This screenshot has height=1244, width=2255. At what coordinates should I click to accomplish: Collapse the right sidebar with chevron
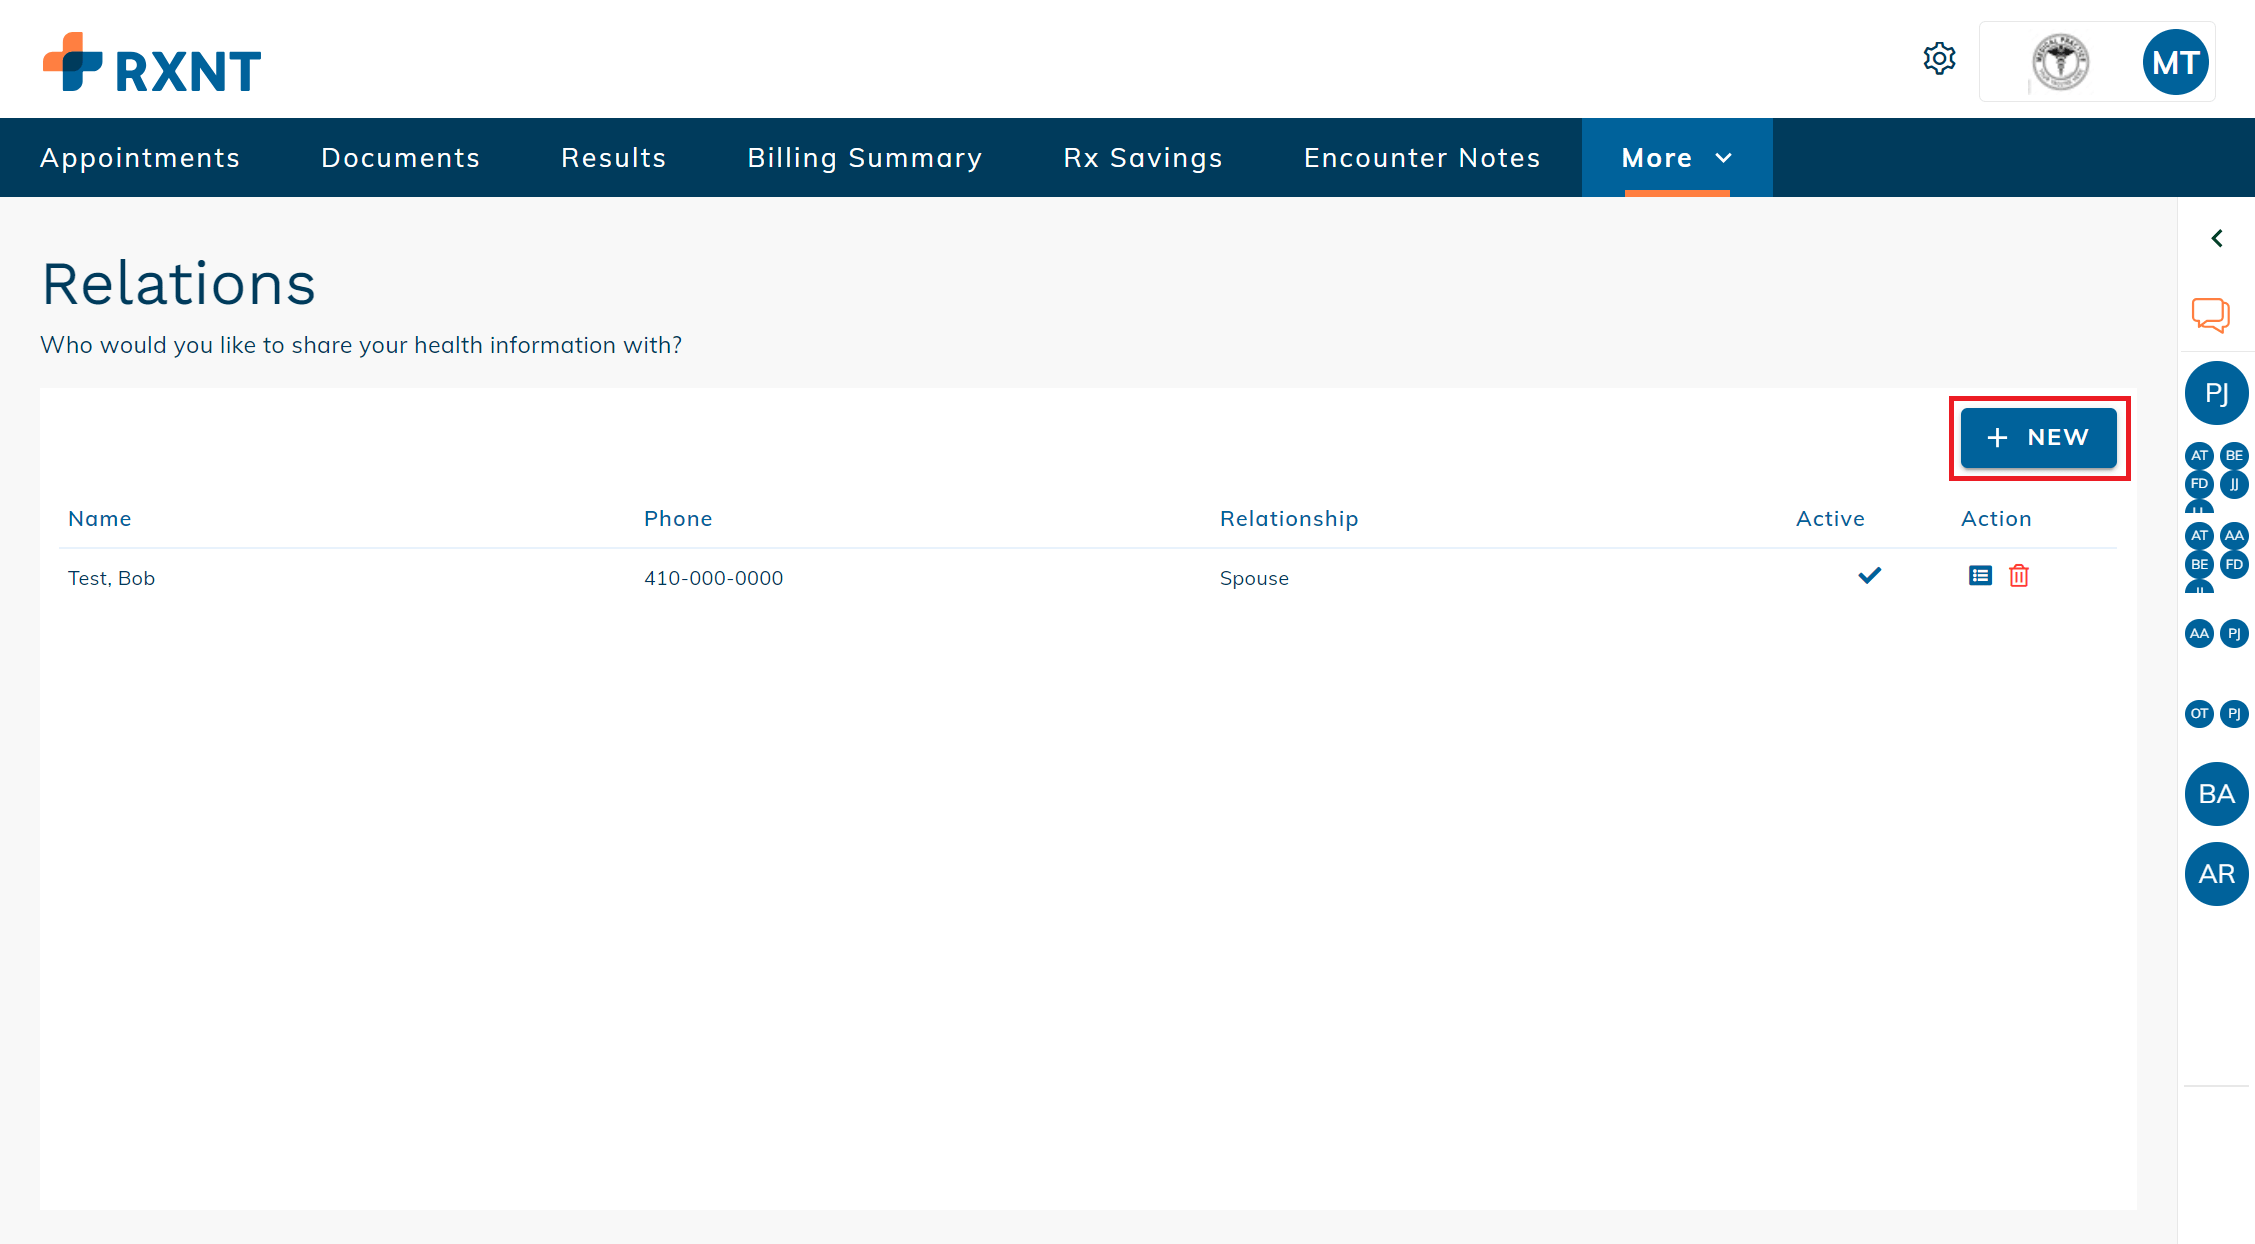click(x=2217, y=238)
